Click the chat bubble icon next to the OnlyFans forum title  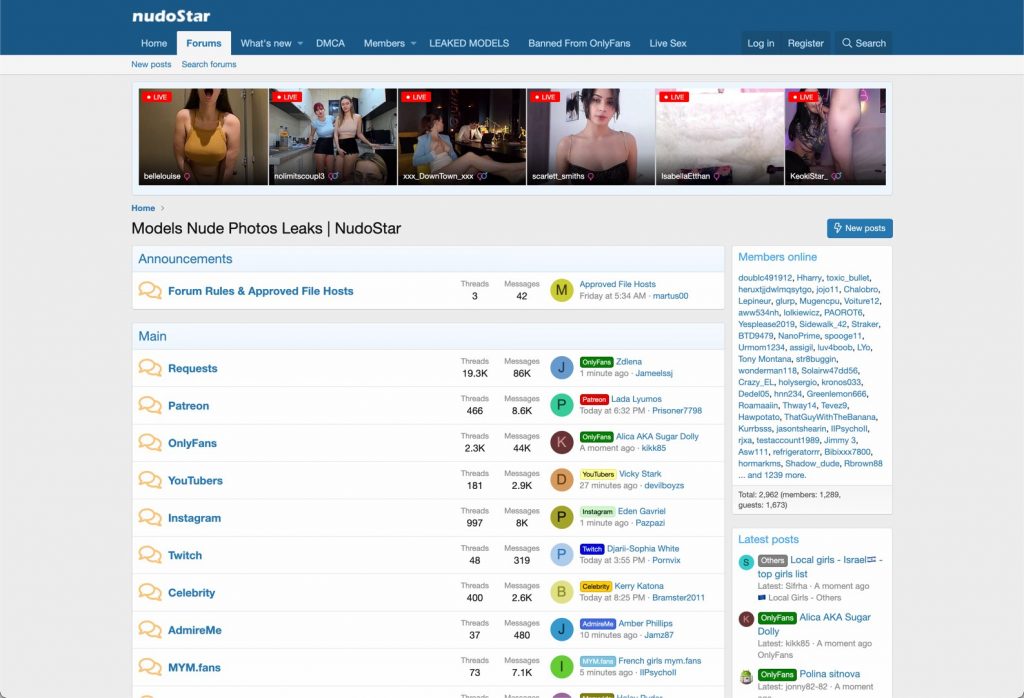coord(150,442)
